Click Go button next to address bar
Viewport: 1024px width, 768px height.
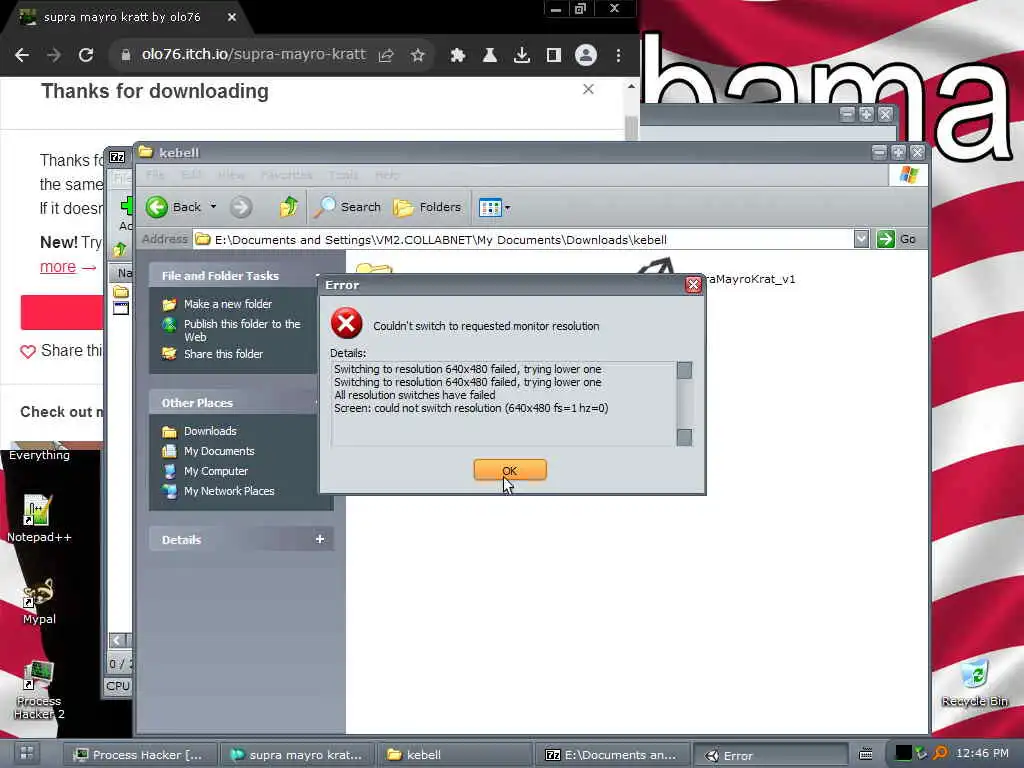(x=897, y=239)
